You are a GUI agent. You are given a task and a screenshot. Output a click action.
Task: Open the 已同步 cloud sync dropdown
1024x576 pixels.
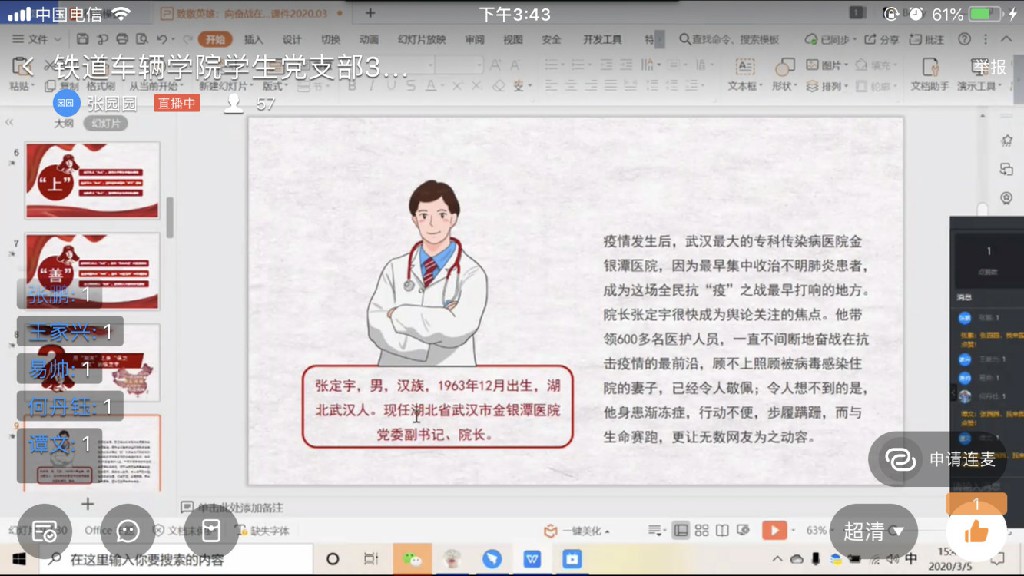pos(830,39)
